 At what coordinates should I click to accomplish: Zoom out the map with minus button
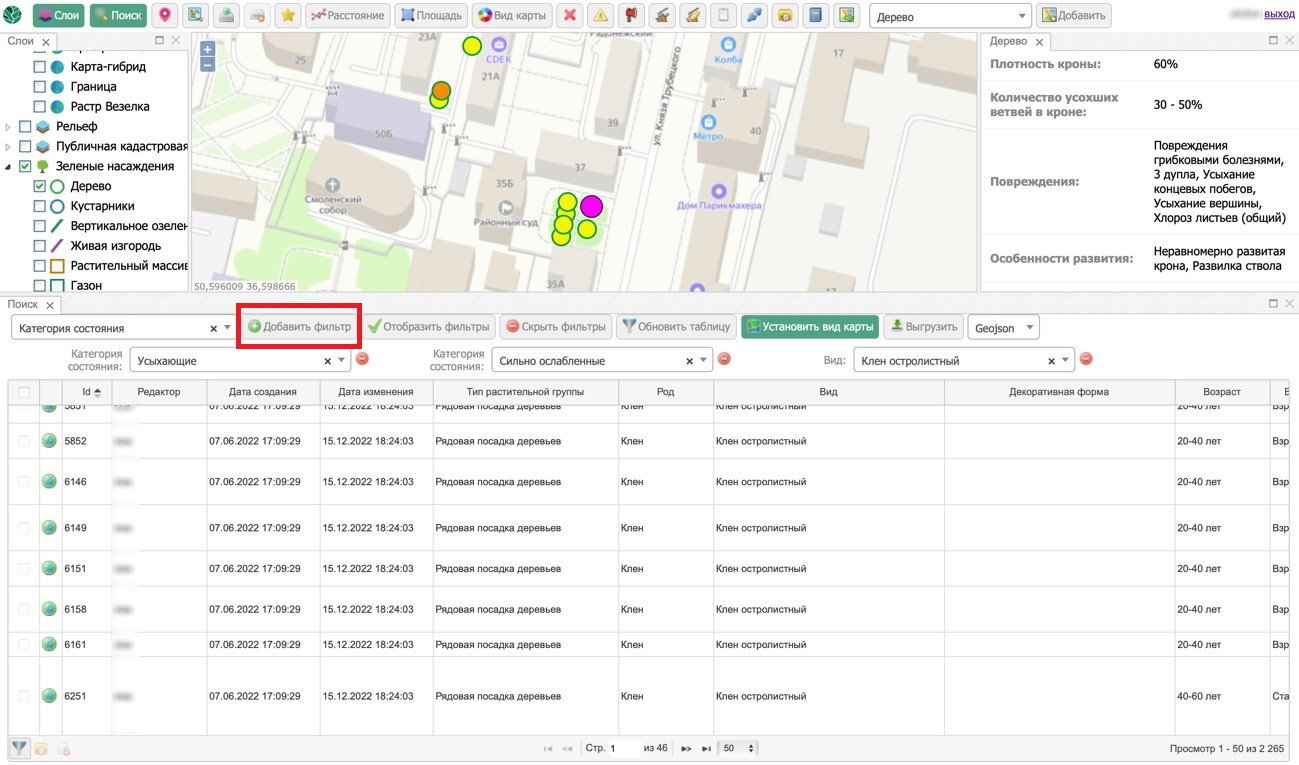(x=208, y=64)
